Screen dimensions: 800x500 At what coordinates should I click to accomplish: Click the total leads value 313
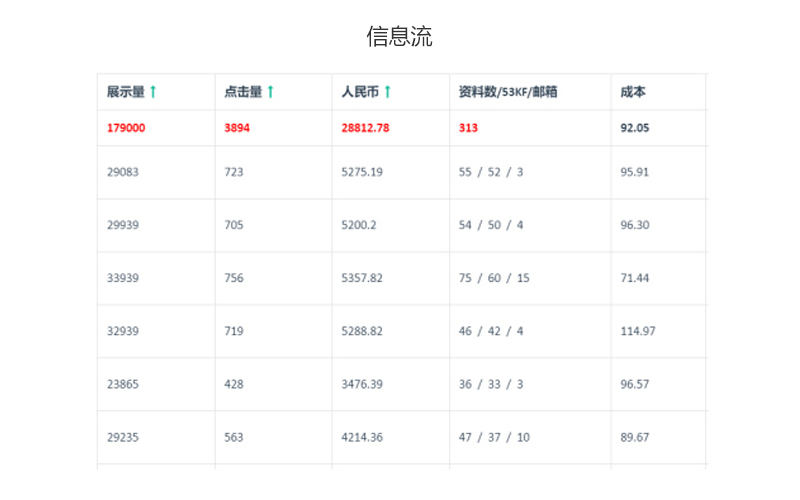(x=469, y=128)
